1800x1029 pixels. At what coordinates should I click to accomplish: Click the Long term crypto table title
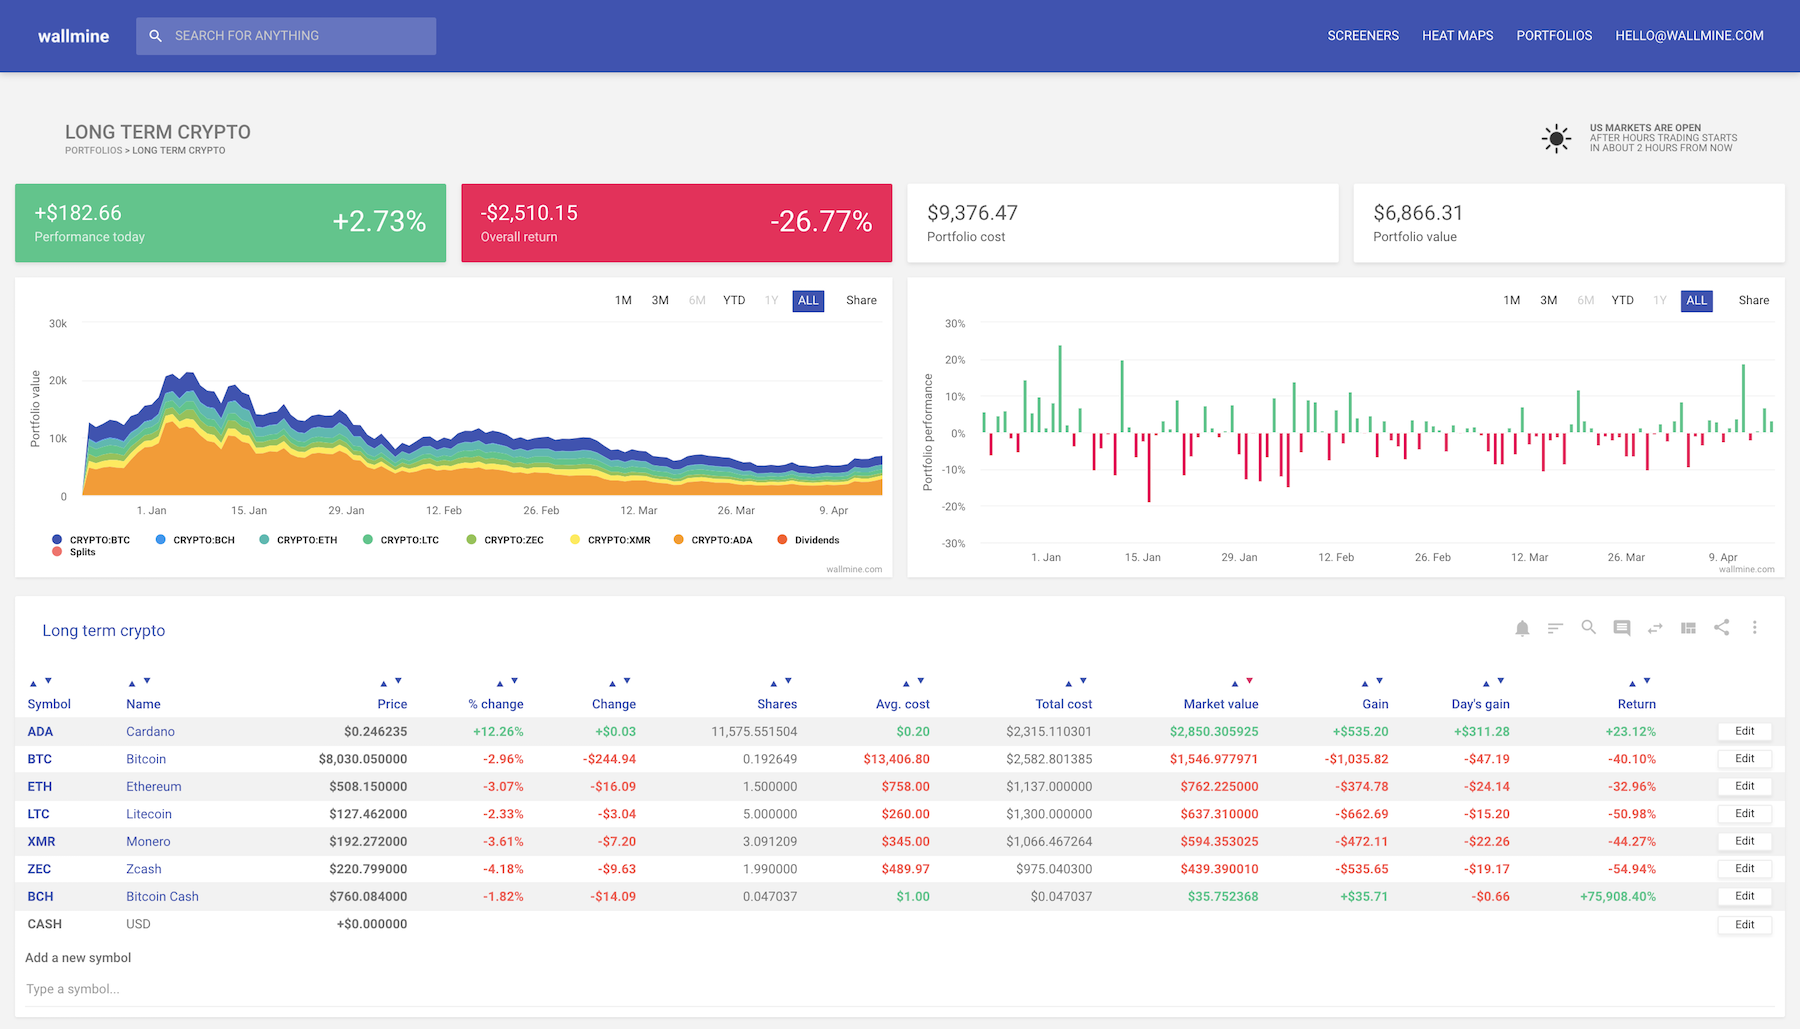coord(104,631)
